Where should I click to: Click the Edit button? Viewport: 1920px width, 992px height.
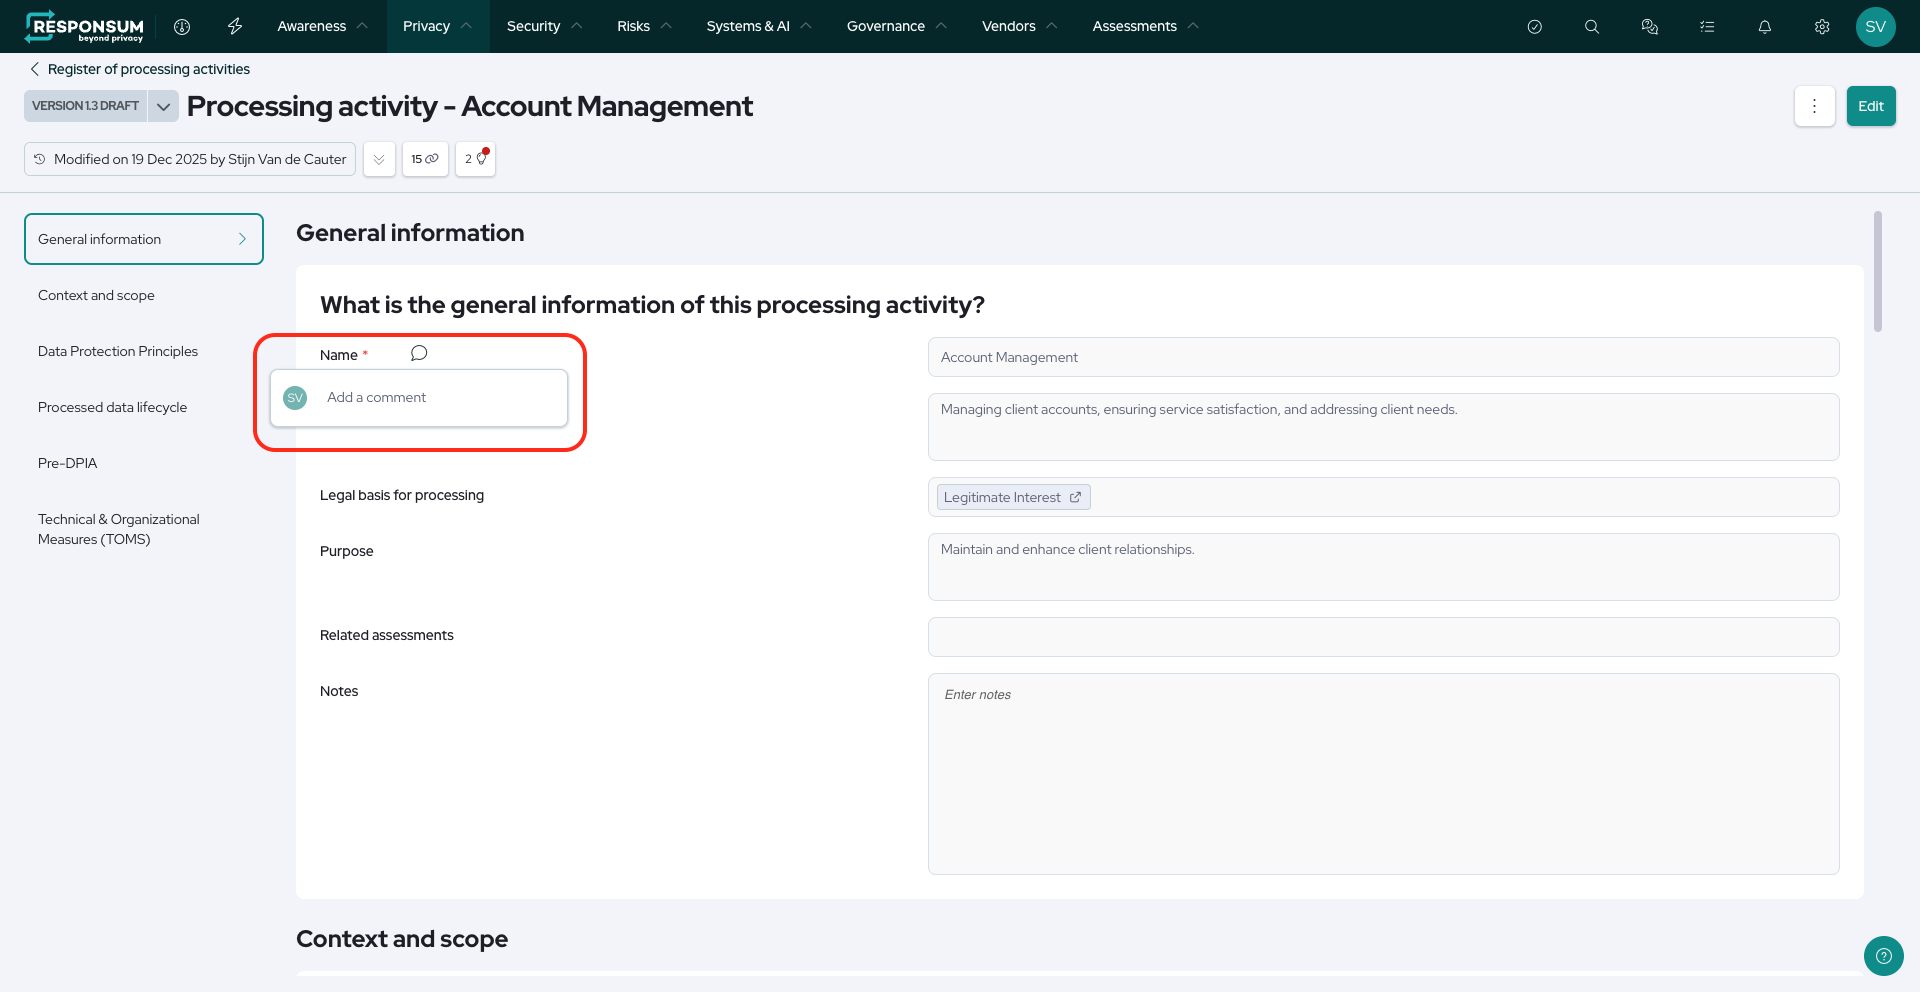coord(1870,106)
